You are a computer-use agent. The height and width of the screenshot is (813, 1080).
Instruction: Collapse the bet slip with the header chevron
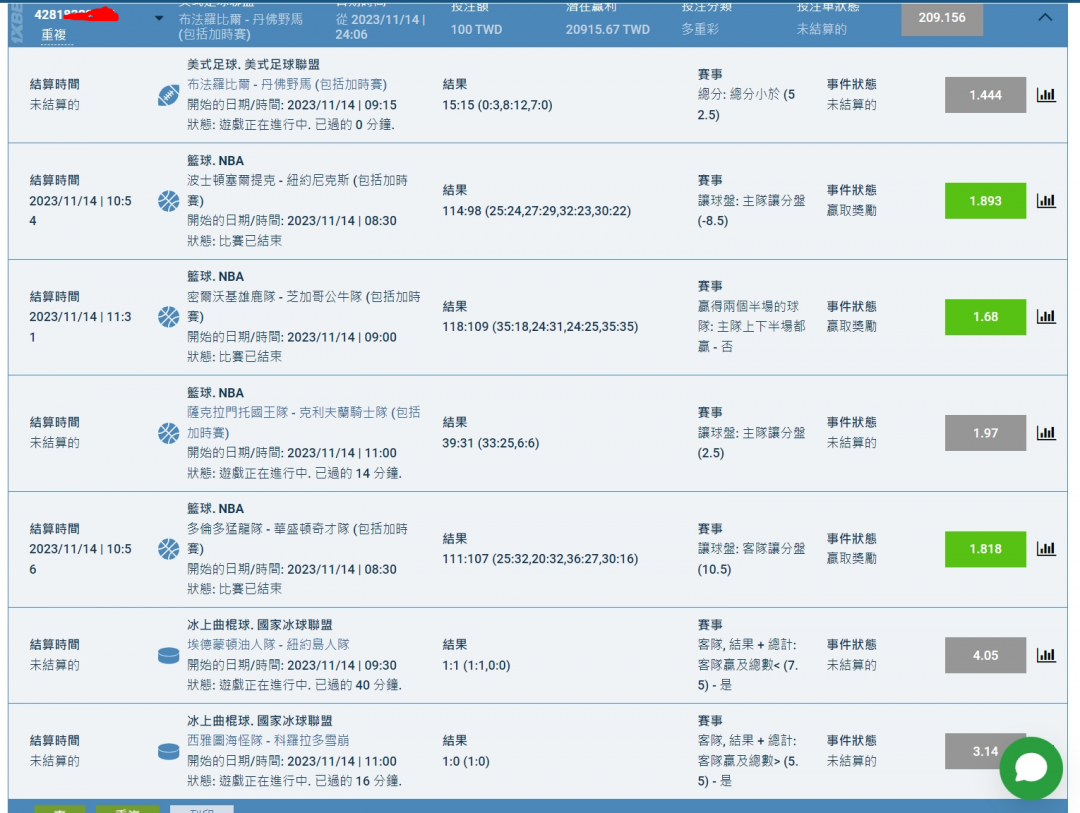point(1045,17)
